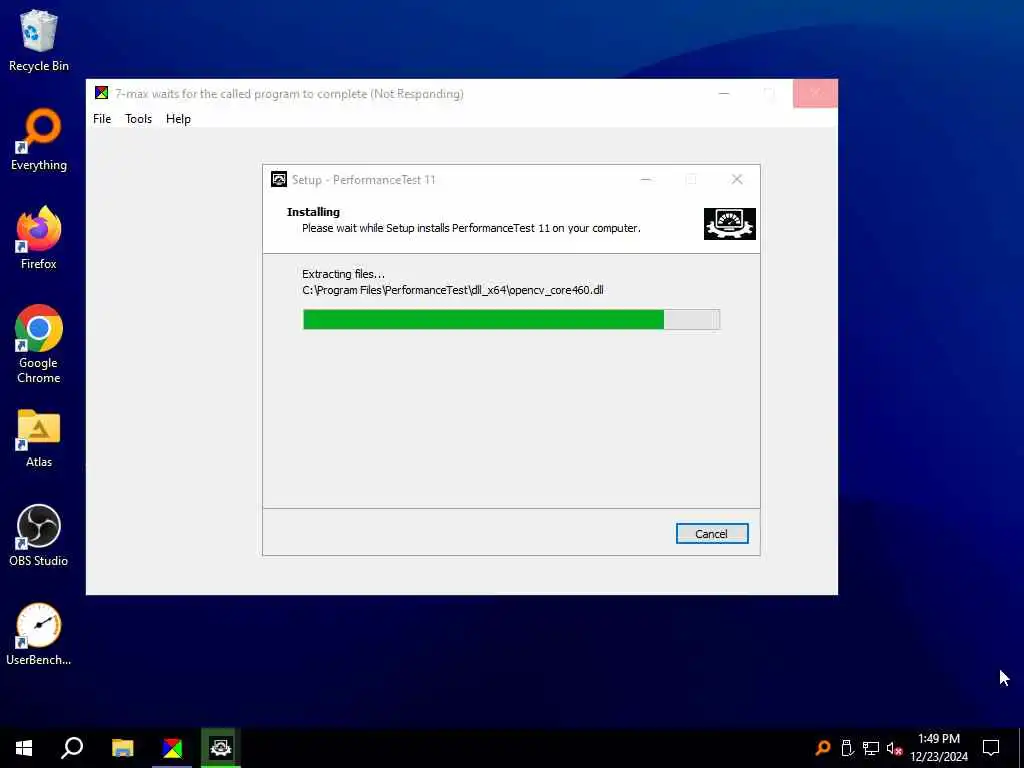This screenshot has width=1024, height=768.
Task: Click the taskbar clock showing 1:49 PM
Action: click(x=939, y=748)
